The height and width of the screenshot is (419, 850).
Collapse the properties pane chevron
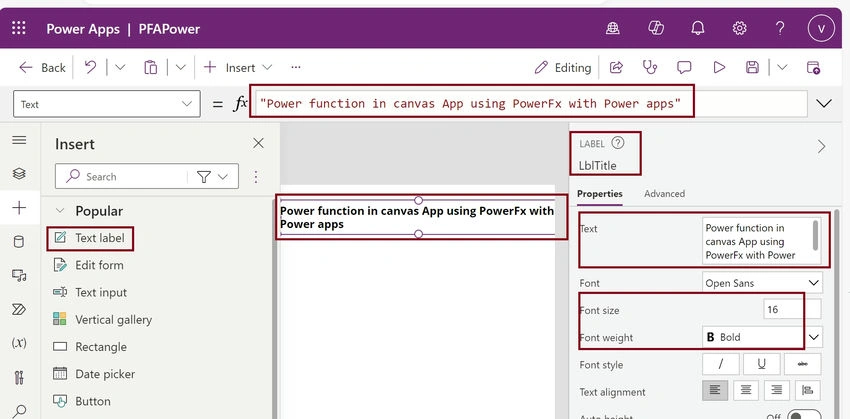822,146
